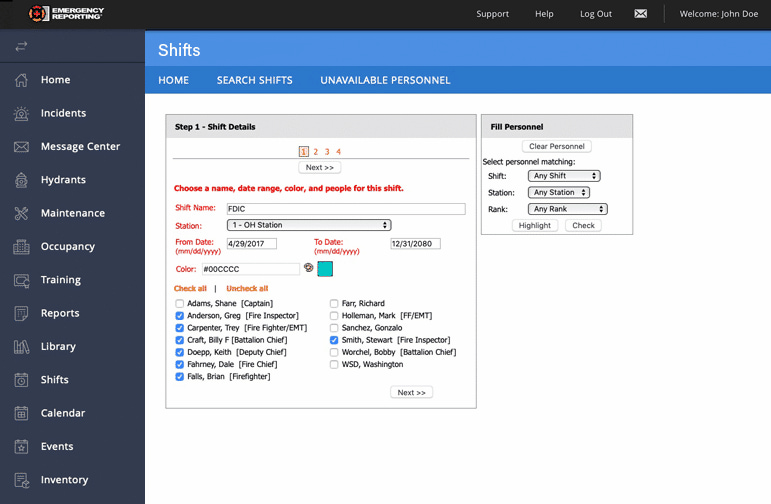Check the WSD, Washington checkbox
Screen dimensions: 771x504
[x=334, y=364]
